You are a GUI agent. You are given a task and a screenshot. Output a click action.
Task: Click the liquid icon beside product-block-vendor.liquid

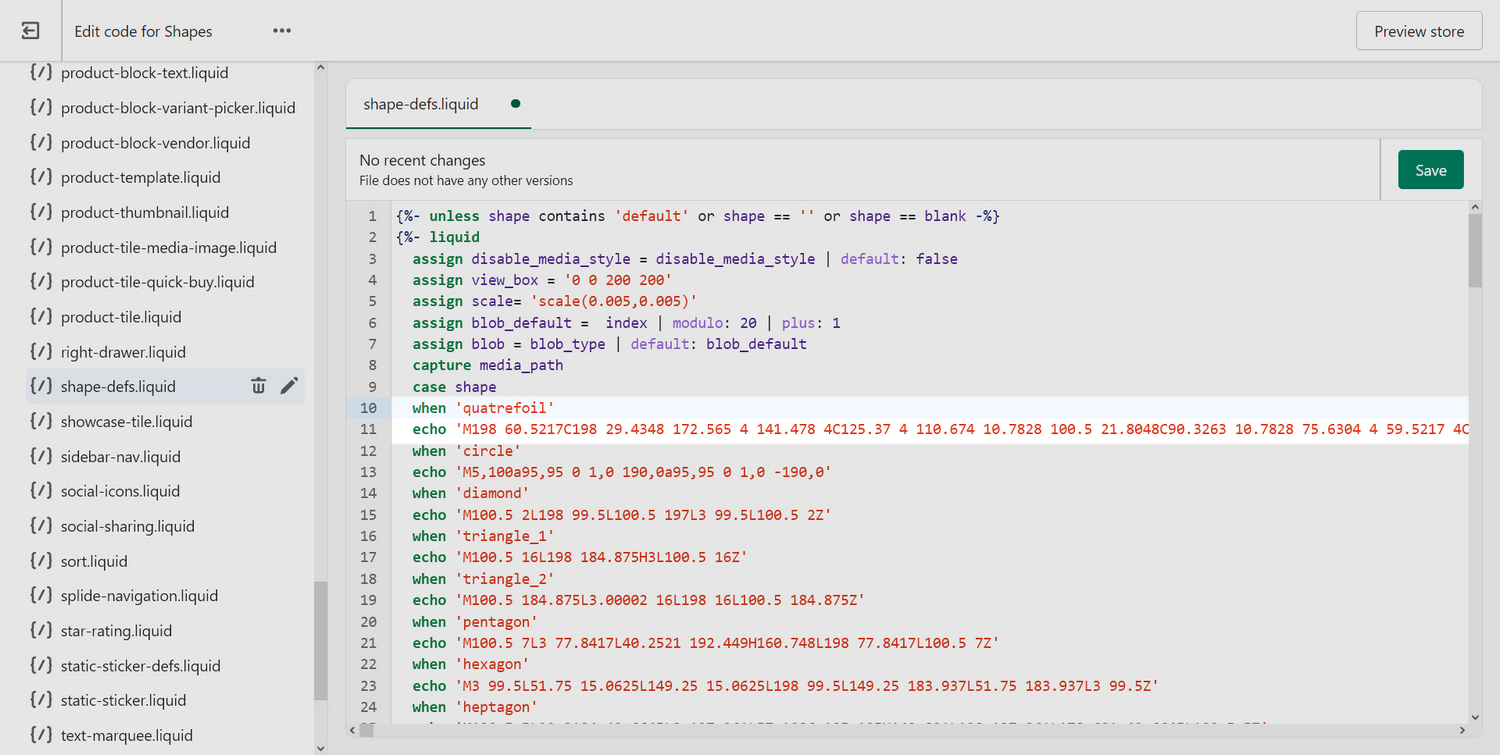tap(41, 143)
